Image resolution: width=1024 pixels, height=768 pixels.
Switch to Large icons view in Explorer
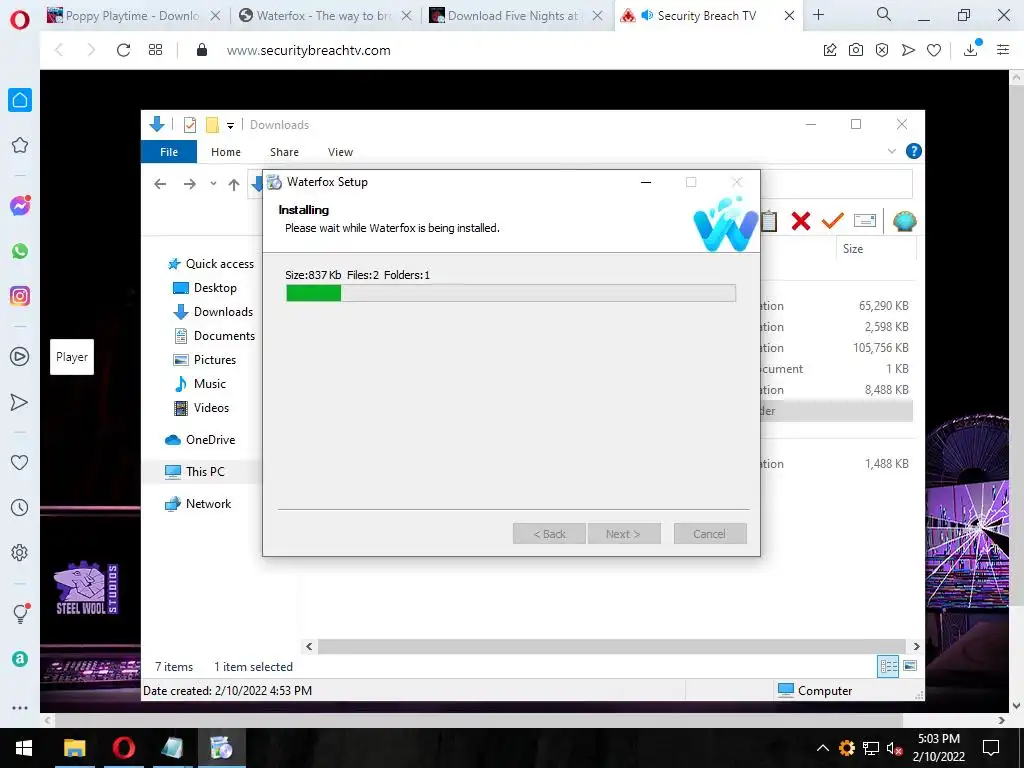910,666
